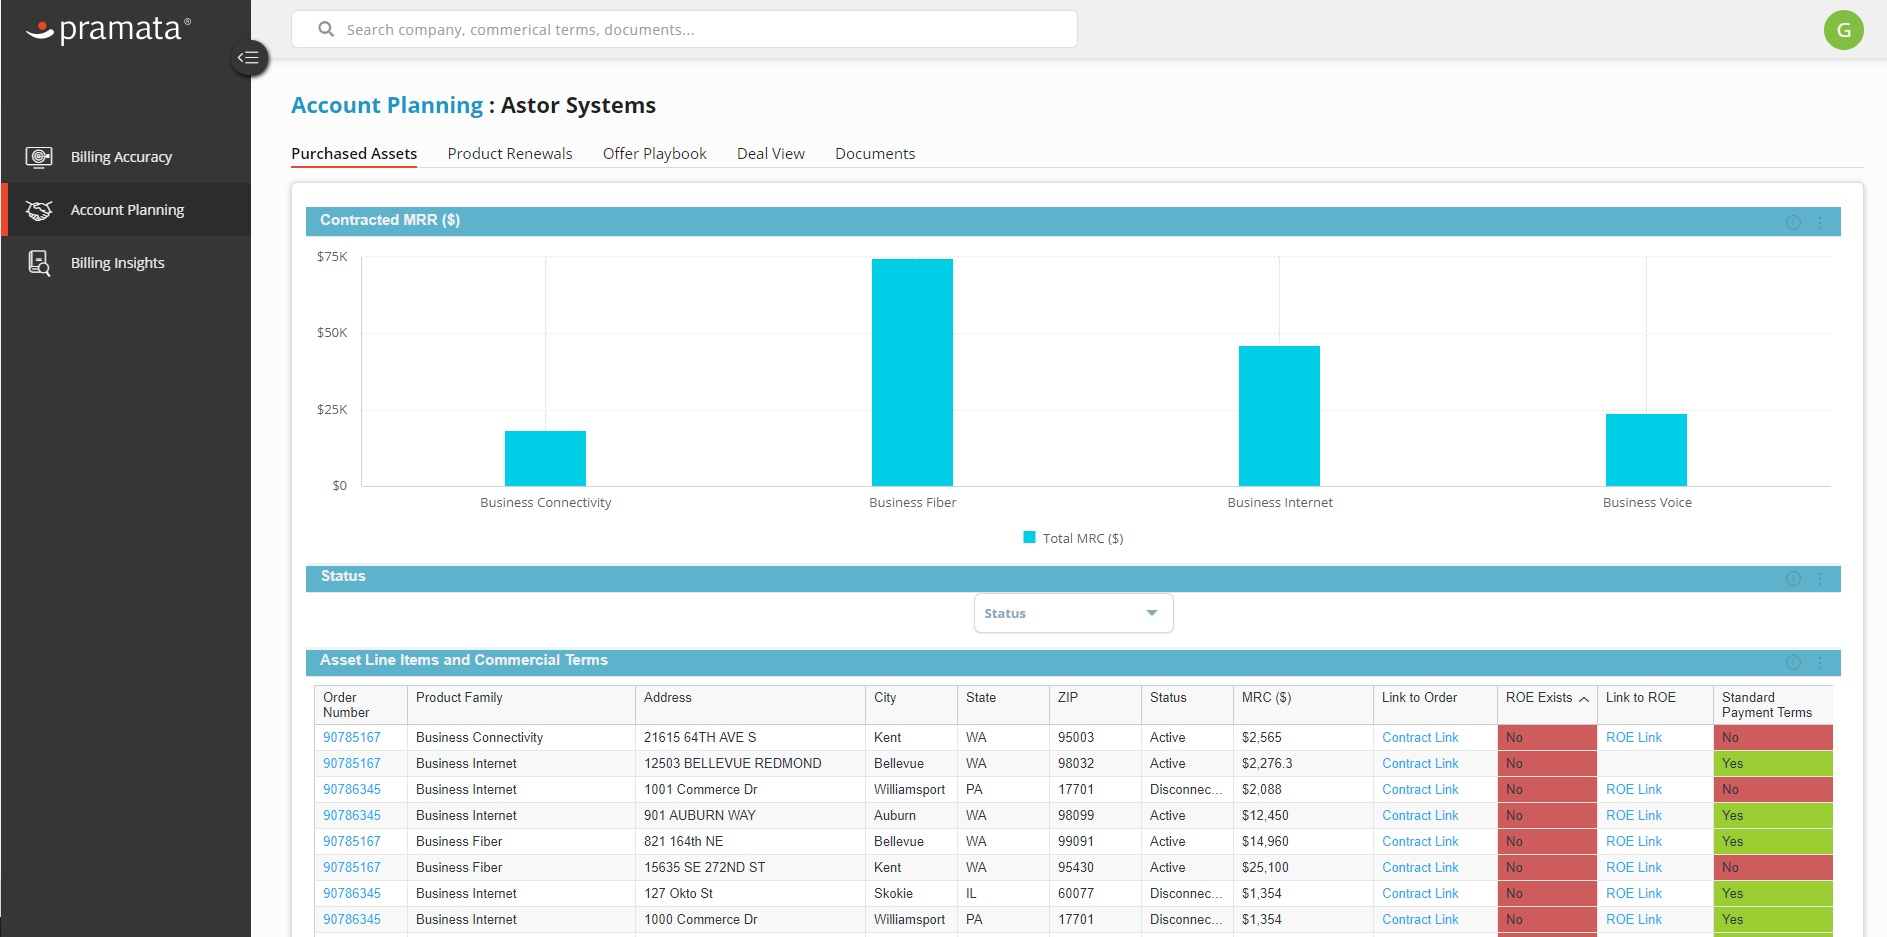Open the Status filter dropdown

[1073, 613]
